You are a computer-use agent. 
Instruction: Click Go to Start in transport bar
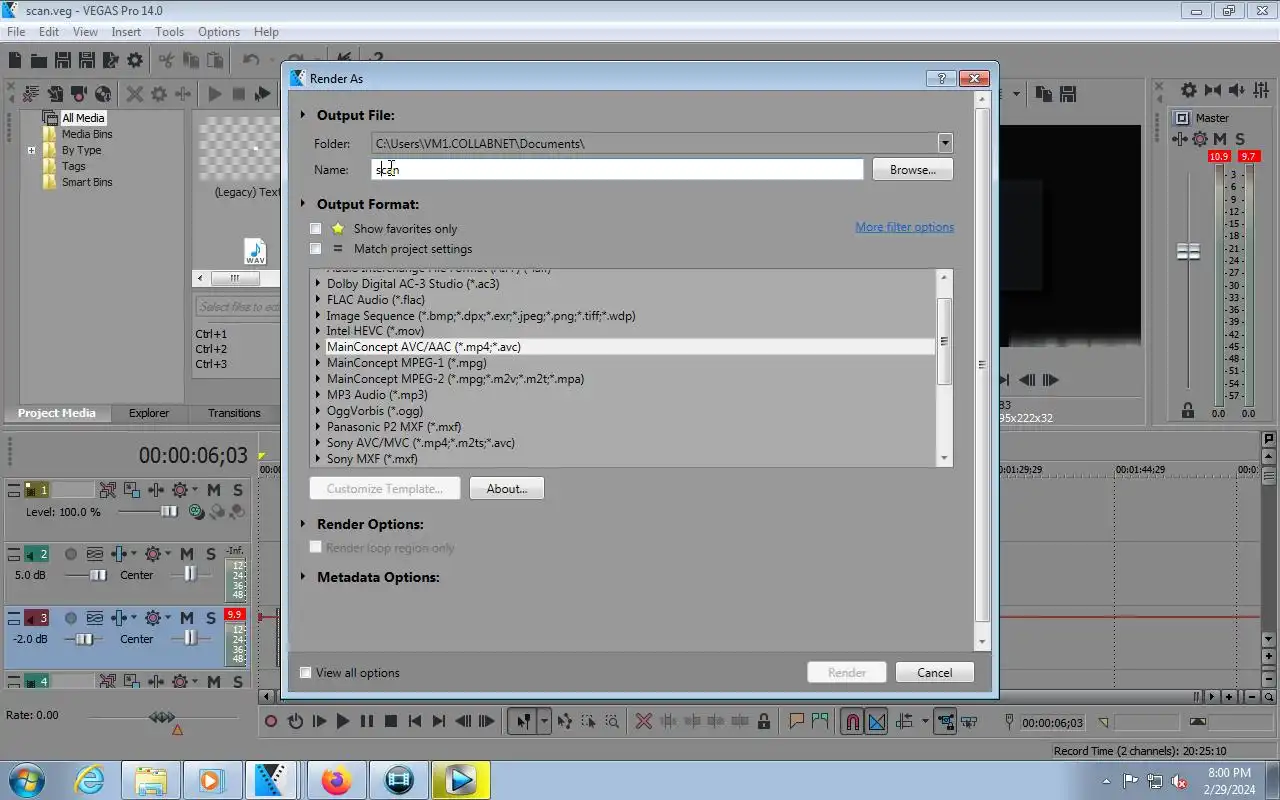[415, 721]
